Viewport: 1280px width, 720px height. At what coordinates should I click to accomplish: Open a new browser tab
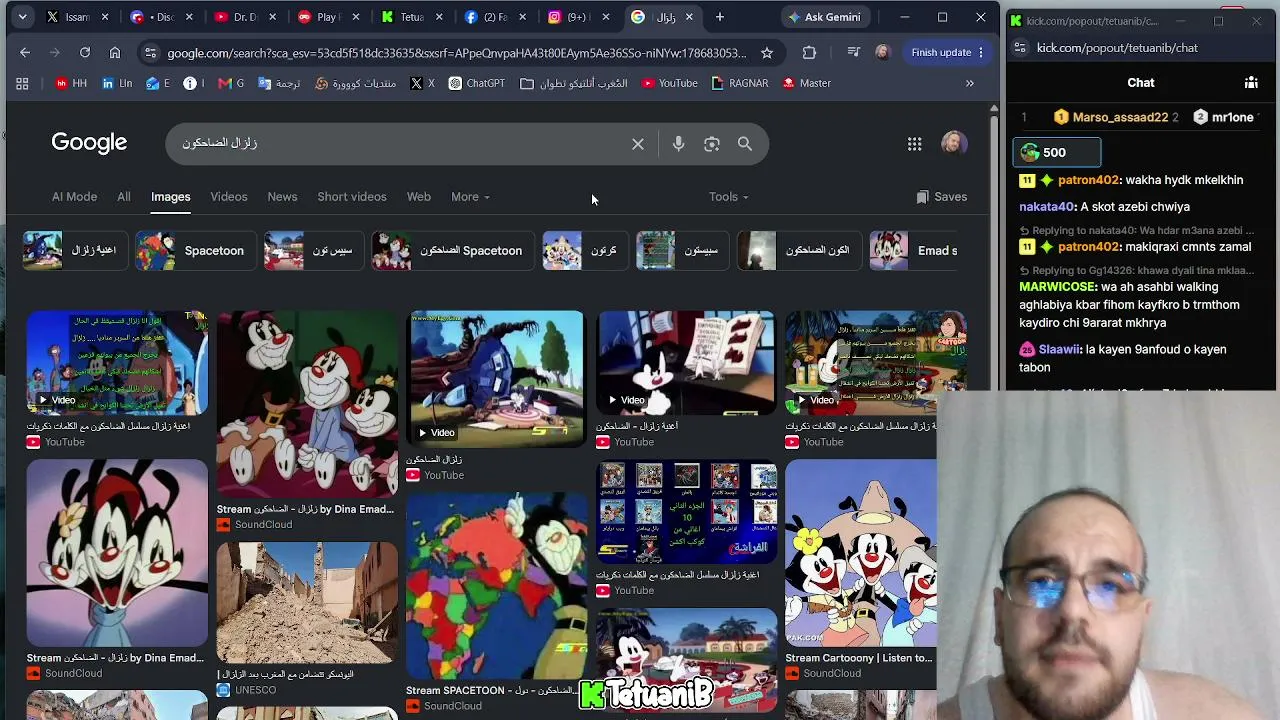719,17
